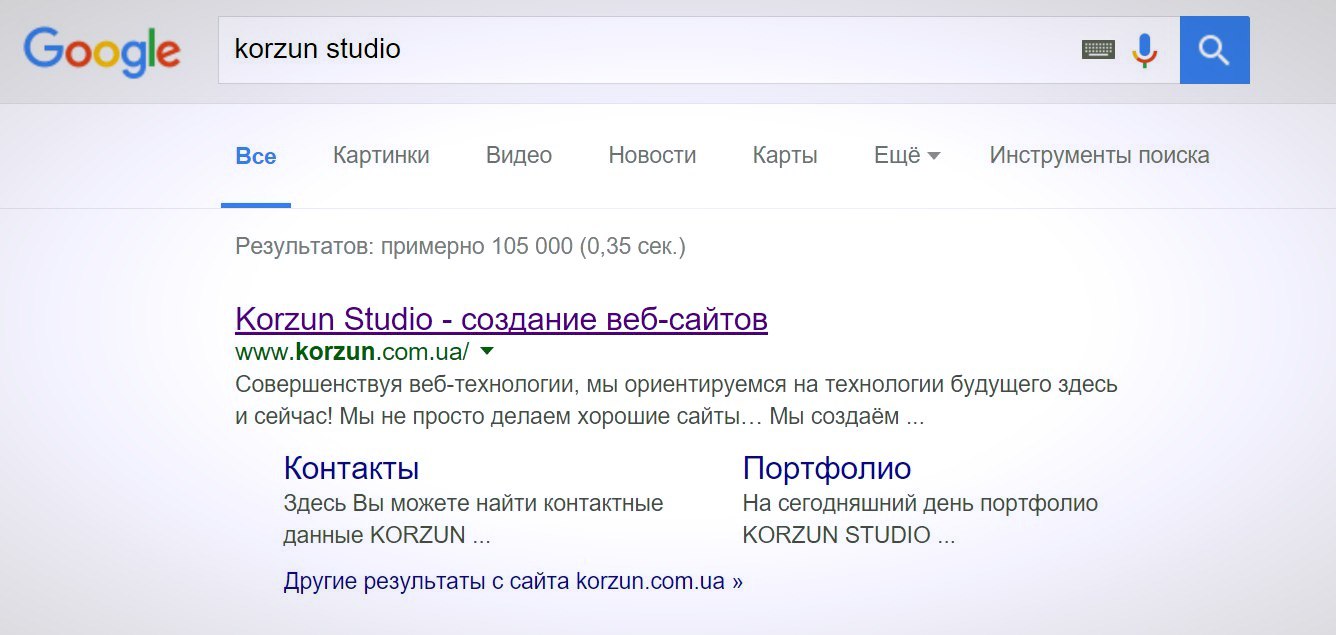
Task: Open the on-screen keyboard input icon
Action: click(1097, 47)
